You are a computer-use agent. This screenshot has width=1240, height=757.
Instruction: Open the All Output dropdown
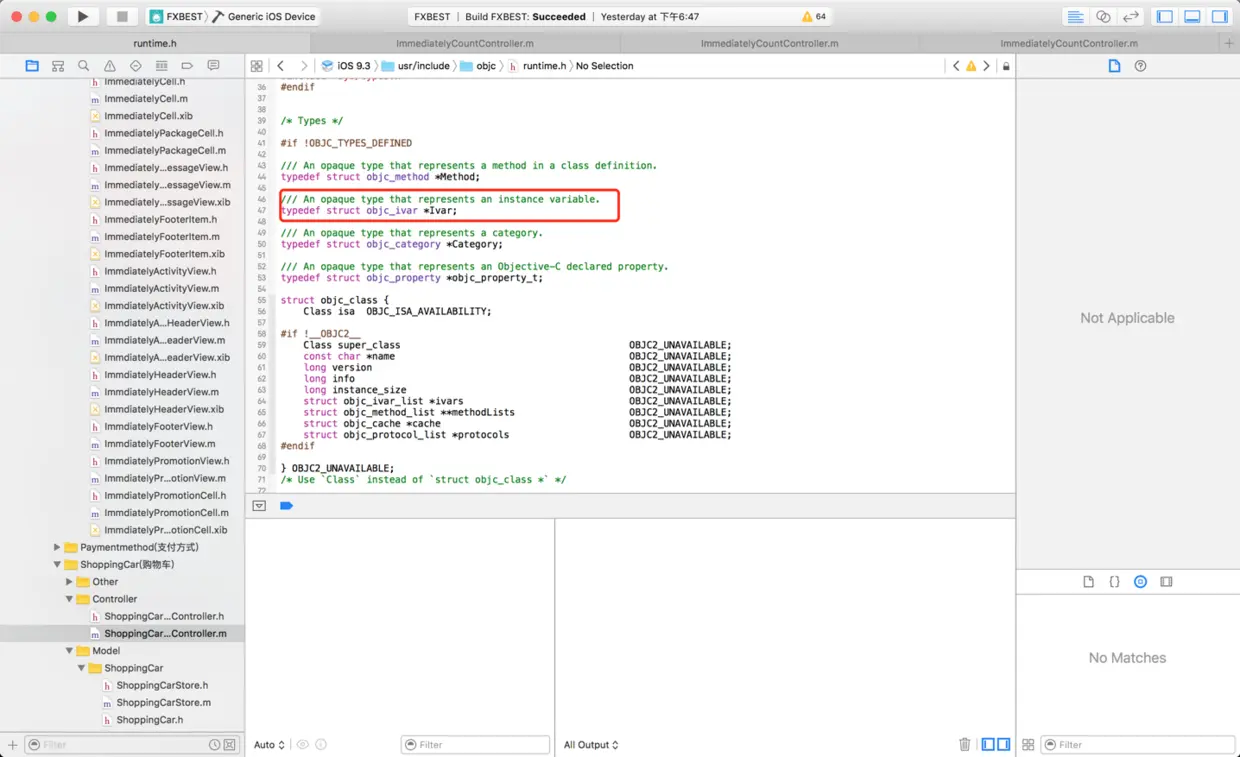pos(591,745)
